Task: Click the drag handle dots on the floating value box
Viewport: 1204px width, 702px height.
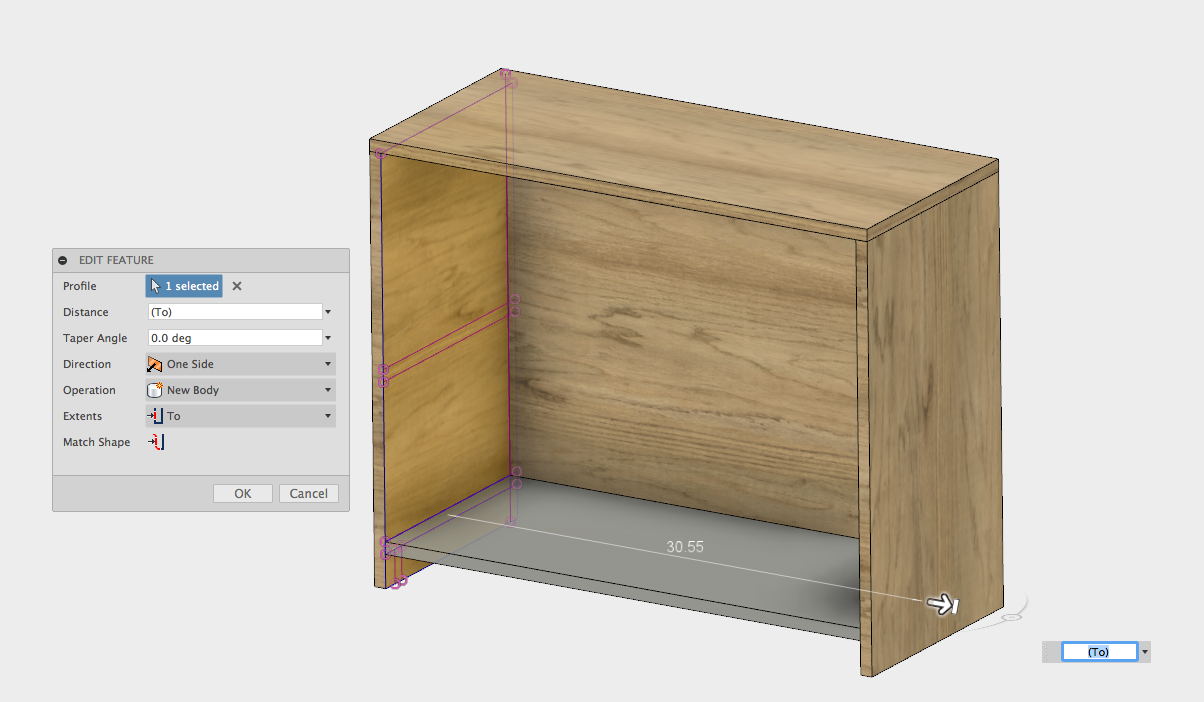Action: coord(1048,651)
